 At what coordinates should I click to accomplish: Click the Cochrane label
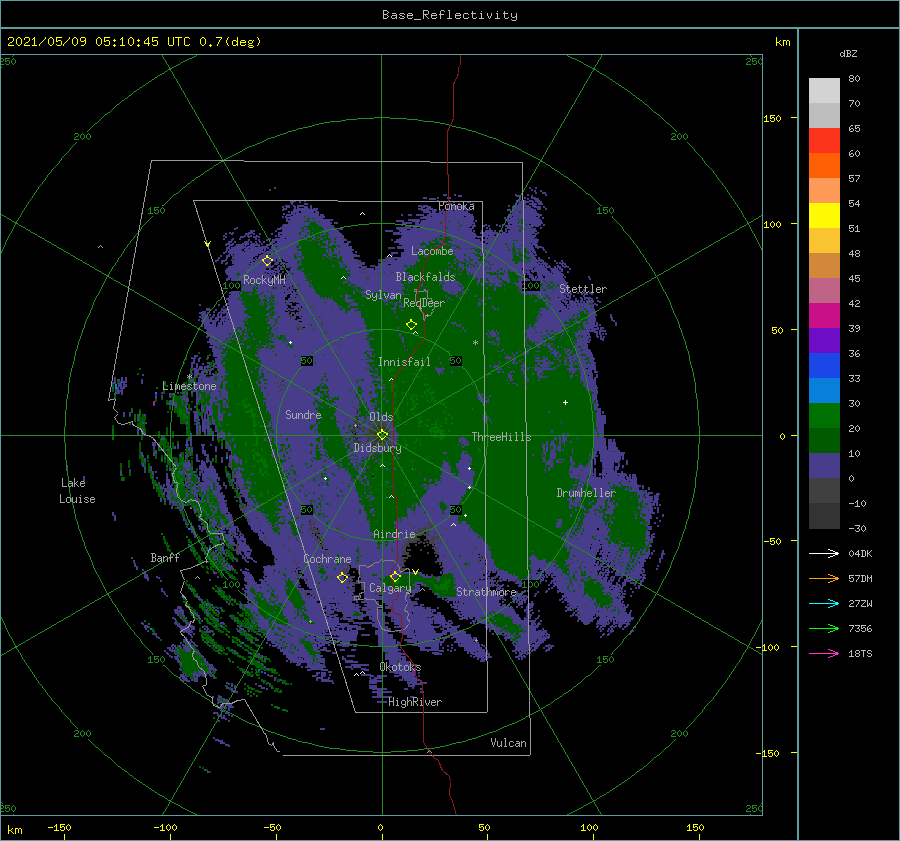click(x=327, y=559)
